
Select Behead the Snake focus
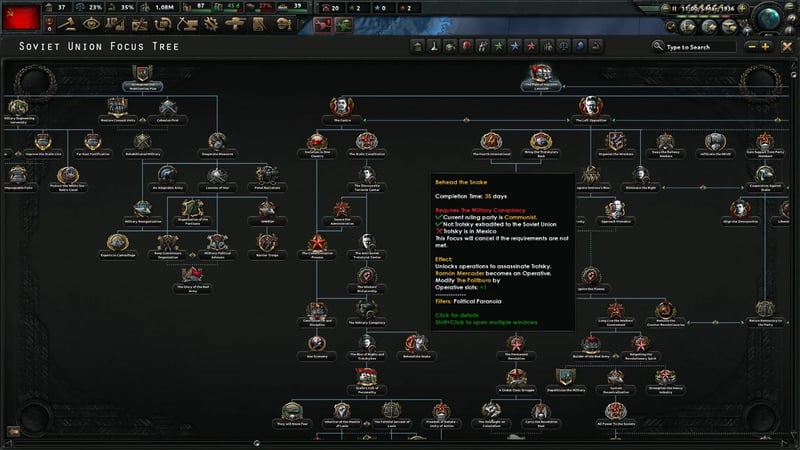(x=417, y=347)
